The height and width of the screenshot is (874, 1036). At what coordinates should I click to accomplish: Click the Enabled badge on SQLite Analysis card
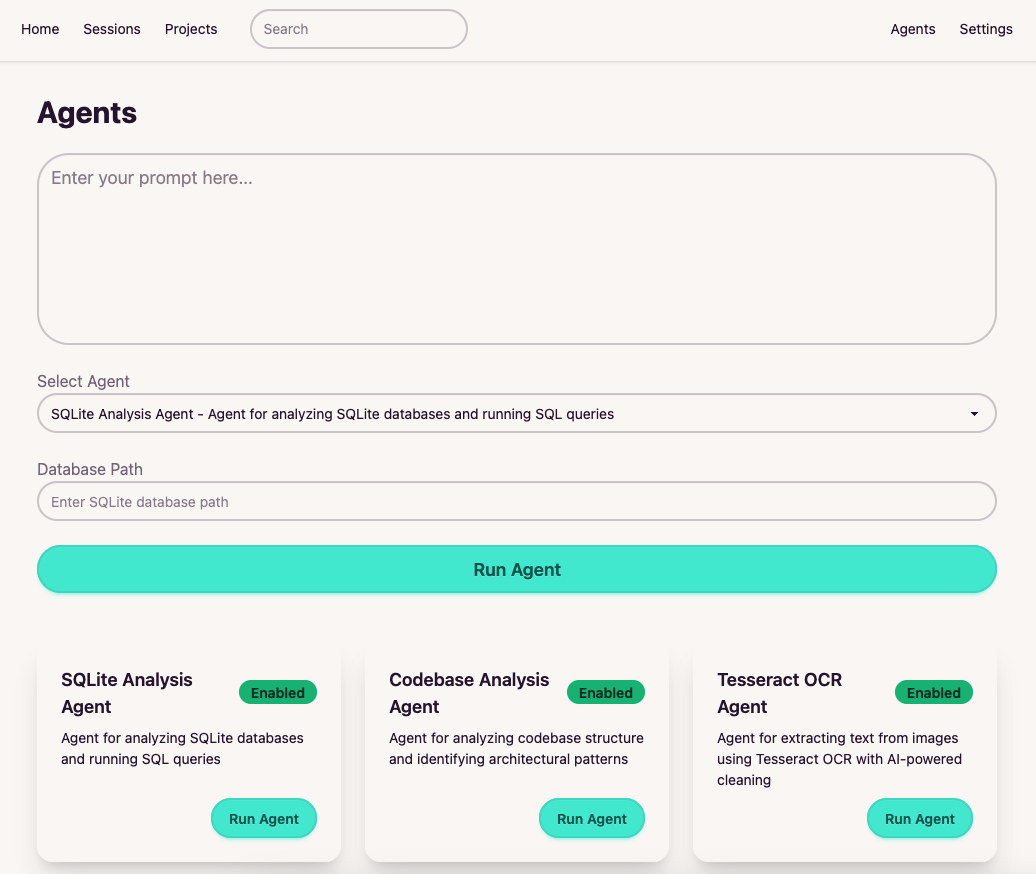coord(278,692)
